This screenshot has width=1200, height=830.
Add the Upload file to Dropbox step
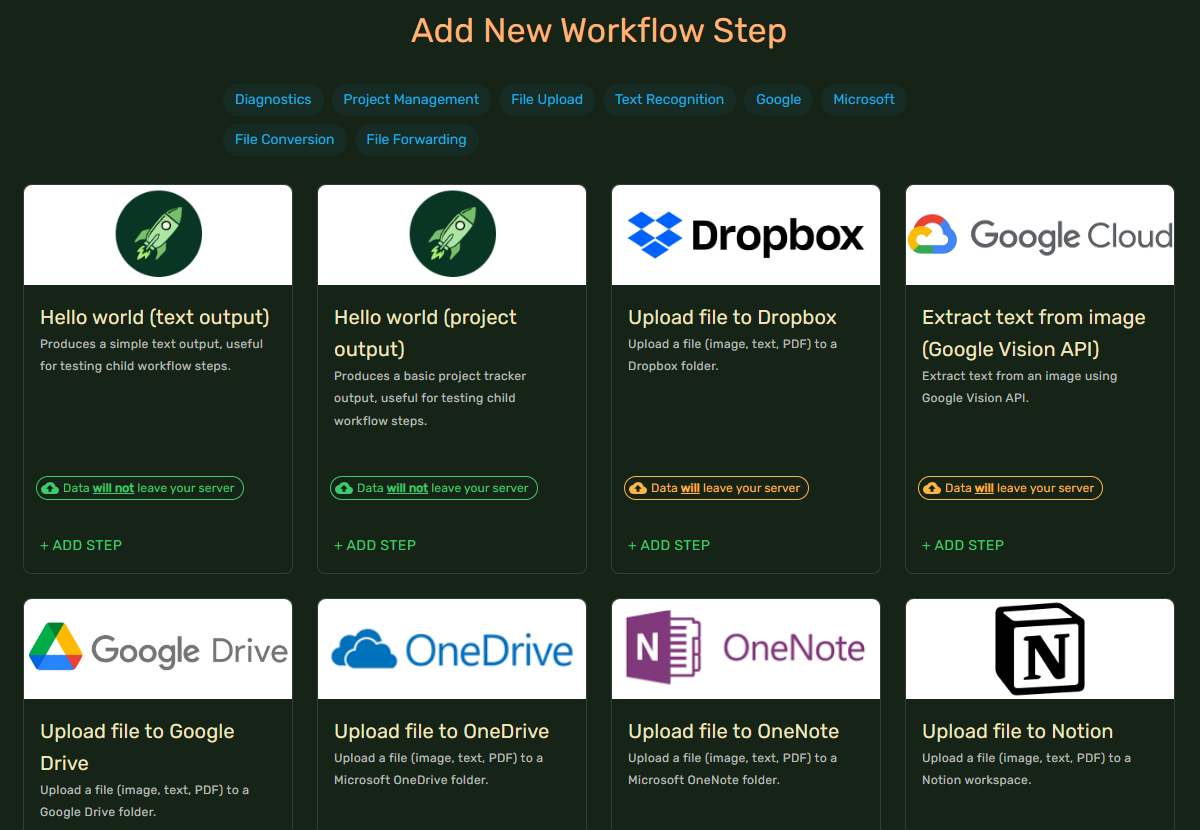[x=669, y=545]
